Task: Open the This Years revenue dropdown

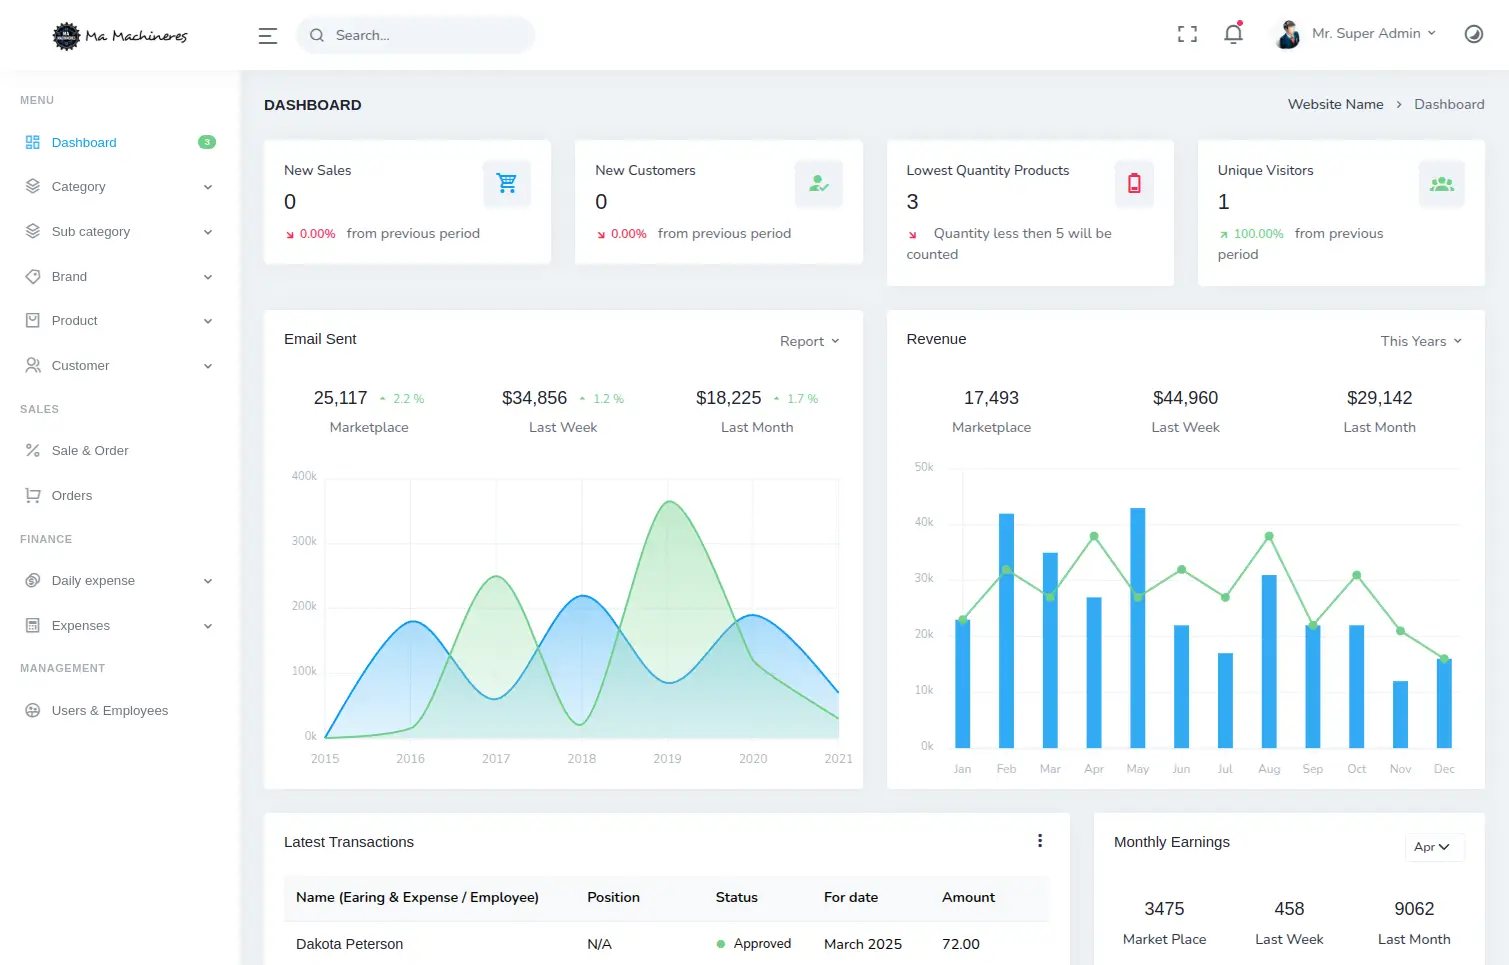Action: click(x=1422, y=341)
